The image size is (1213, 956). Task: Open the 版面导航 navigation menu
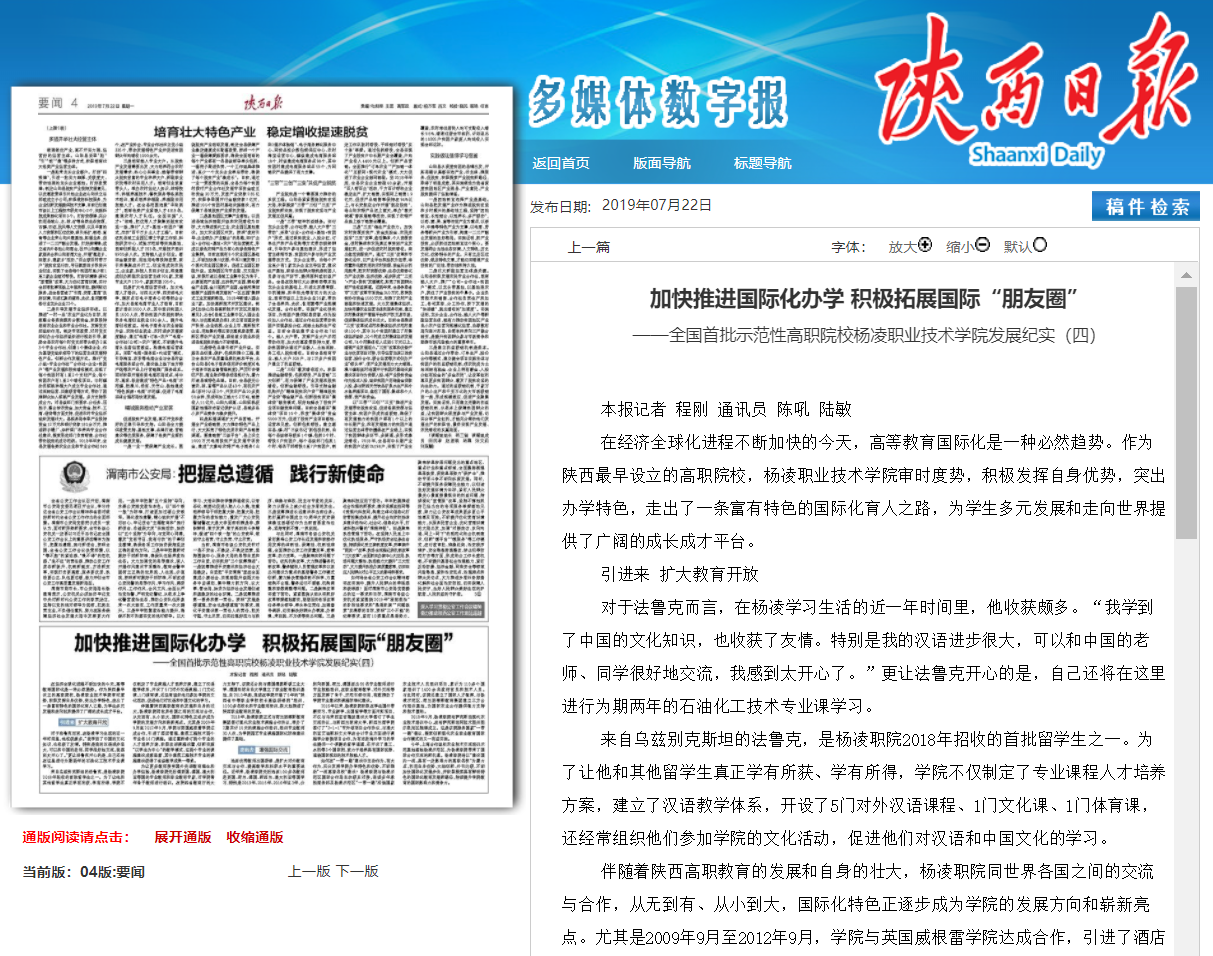click(661, 163)
